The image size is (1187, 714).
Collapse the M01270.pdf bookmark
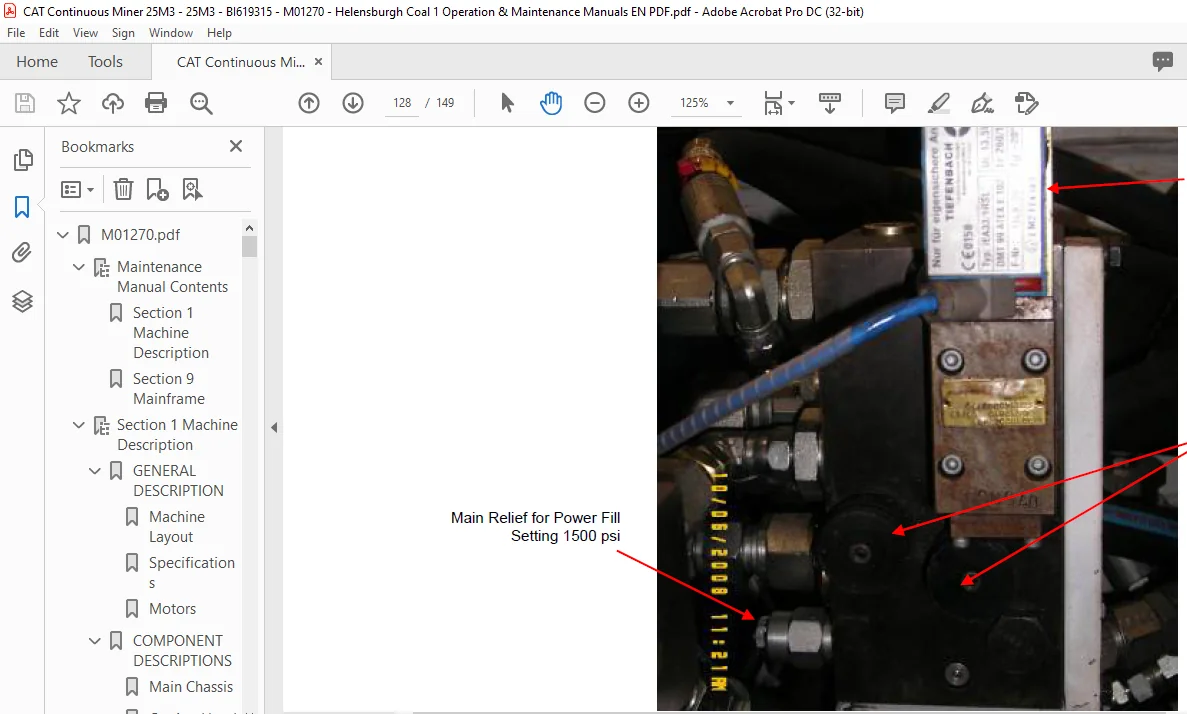pyautogui.click(x=63, y=235)
